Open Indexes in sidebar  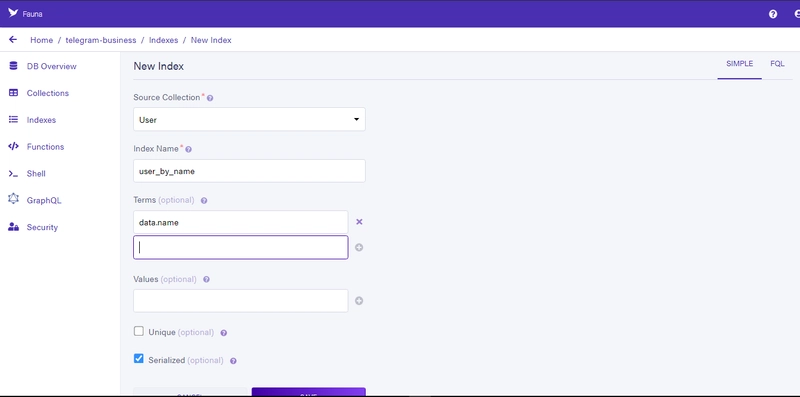pyautogui.click(x=41, y=120)
